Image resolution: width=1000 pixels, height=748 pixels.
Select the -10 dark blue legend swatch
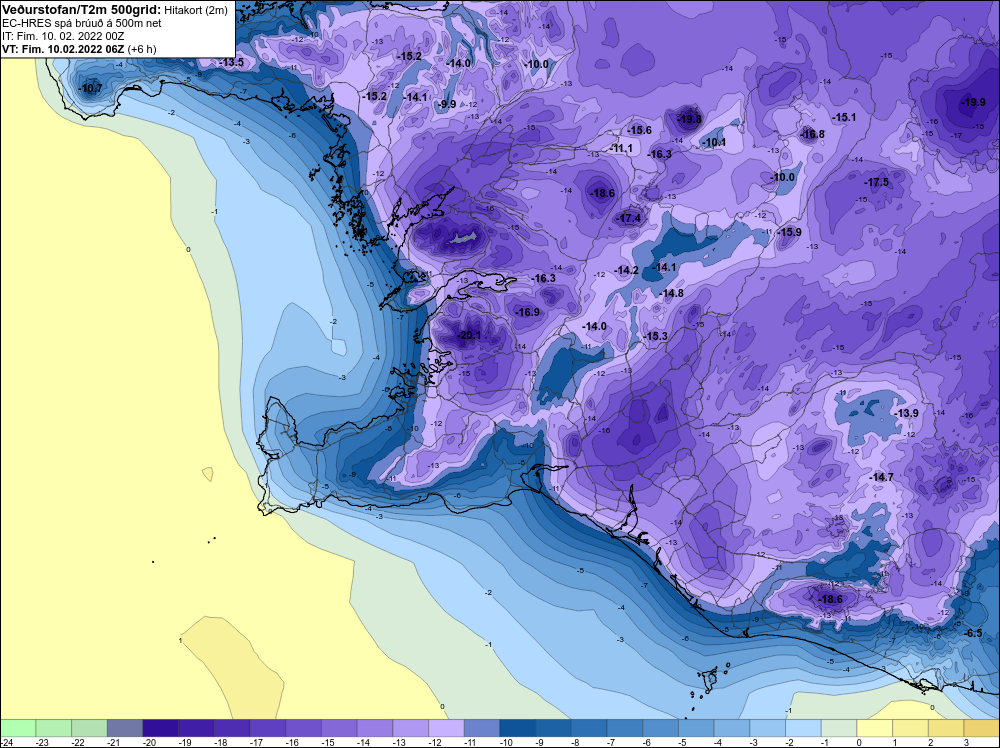point(517,728)
